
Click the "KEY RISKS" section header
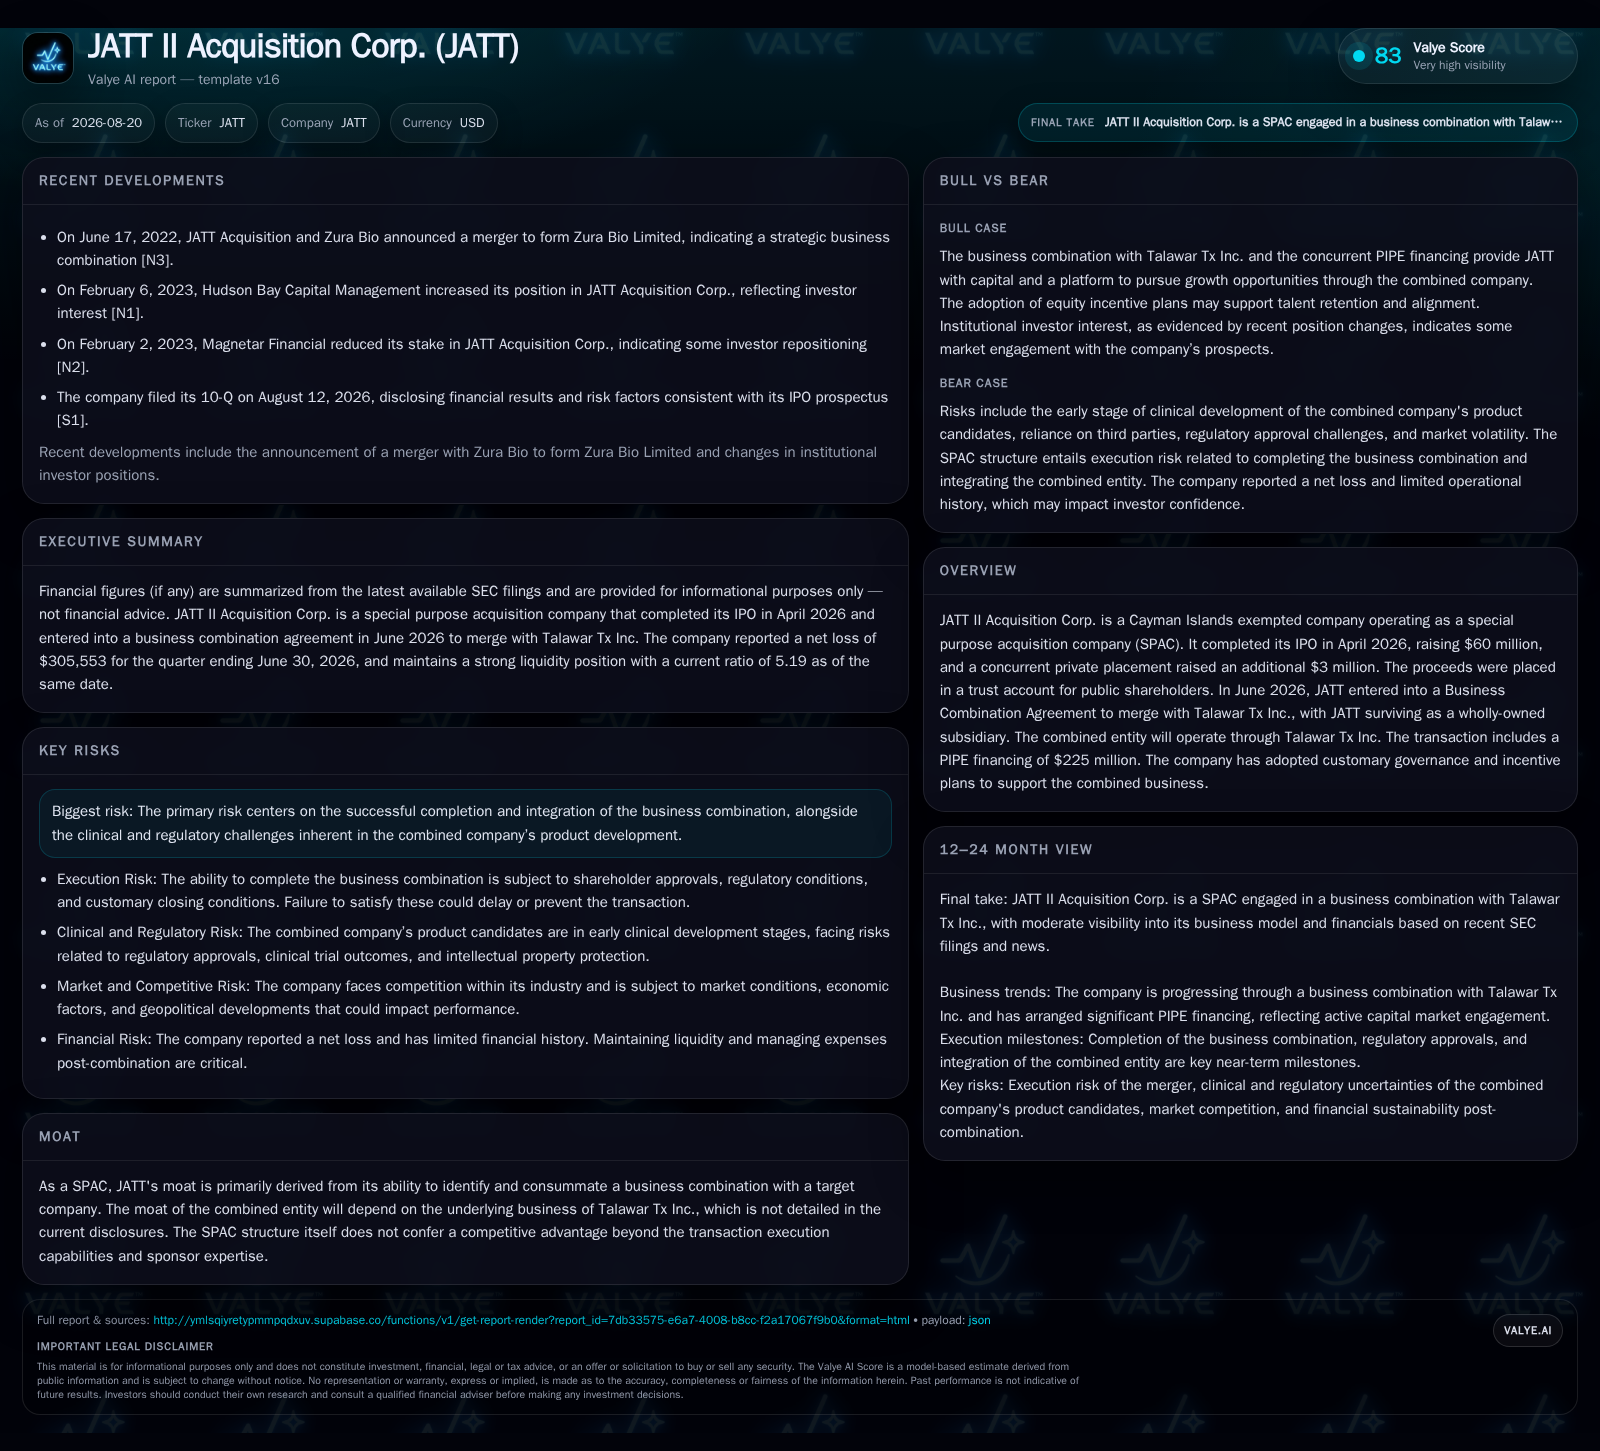79,751
